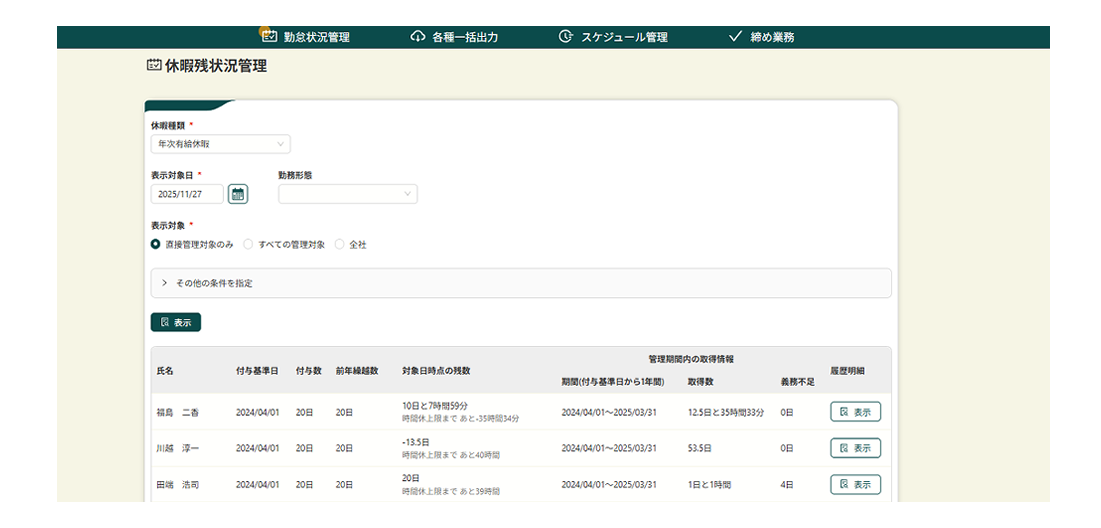Click the remaining value -13.5日

coord(416,442)
